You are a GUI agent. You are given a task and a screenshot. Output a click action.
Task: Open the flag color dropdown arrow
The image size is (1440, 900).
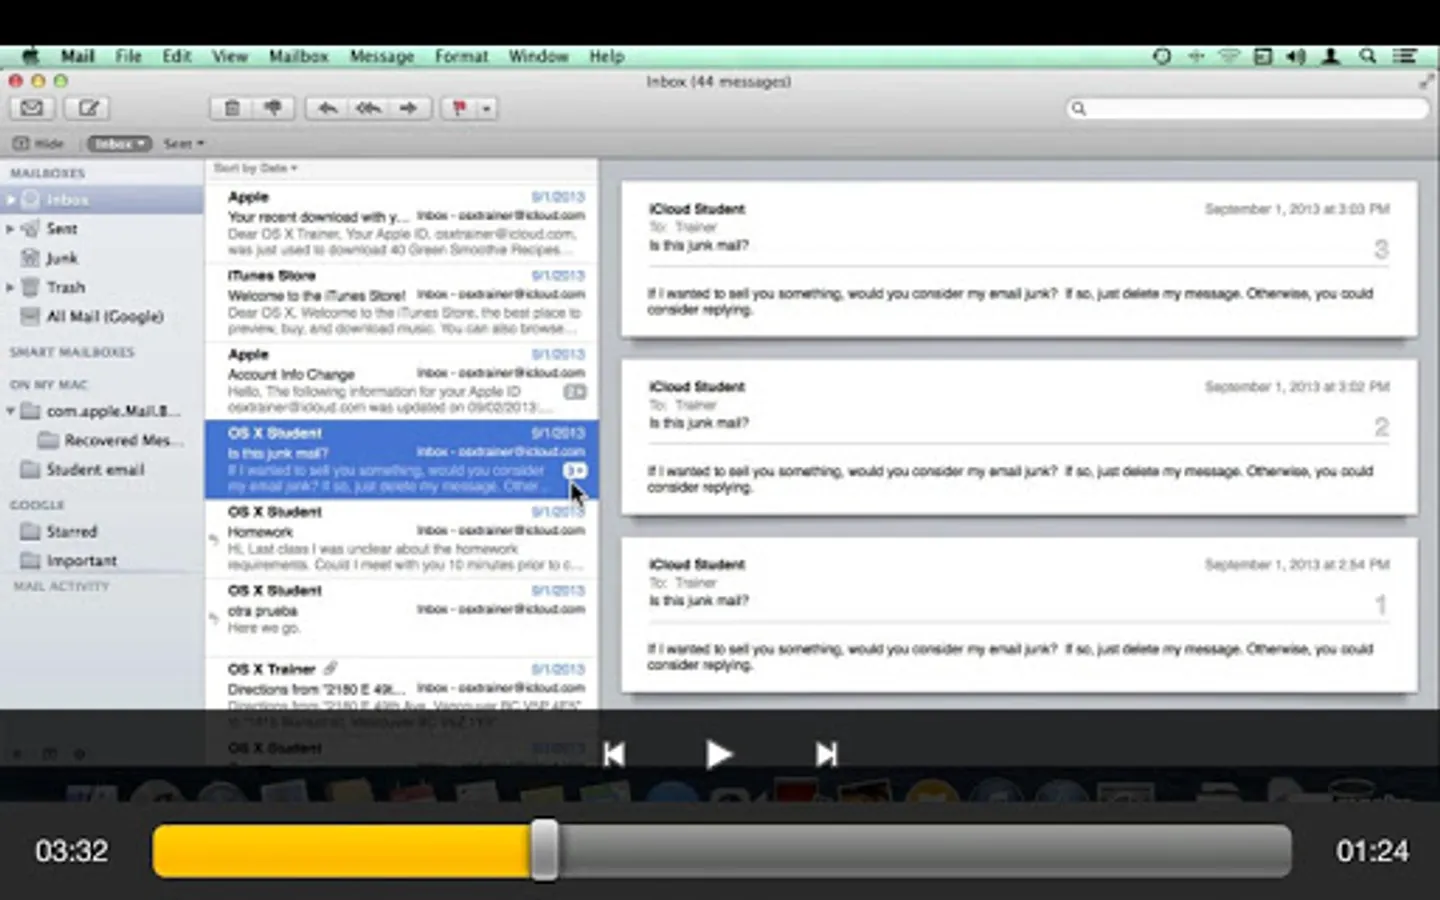486,108
